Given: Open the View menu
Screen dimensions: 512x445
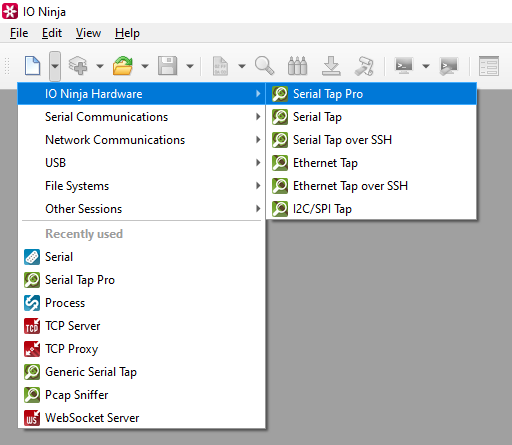Looking at the screenshot, I should pyautogui.click(x=88, y=33).
